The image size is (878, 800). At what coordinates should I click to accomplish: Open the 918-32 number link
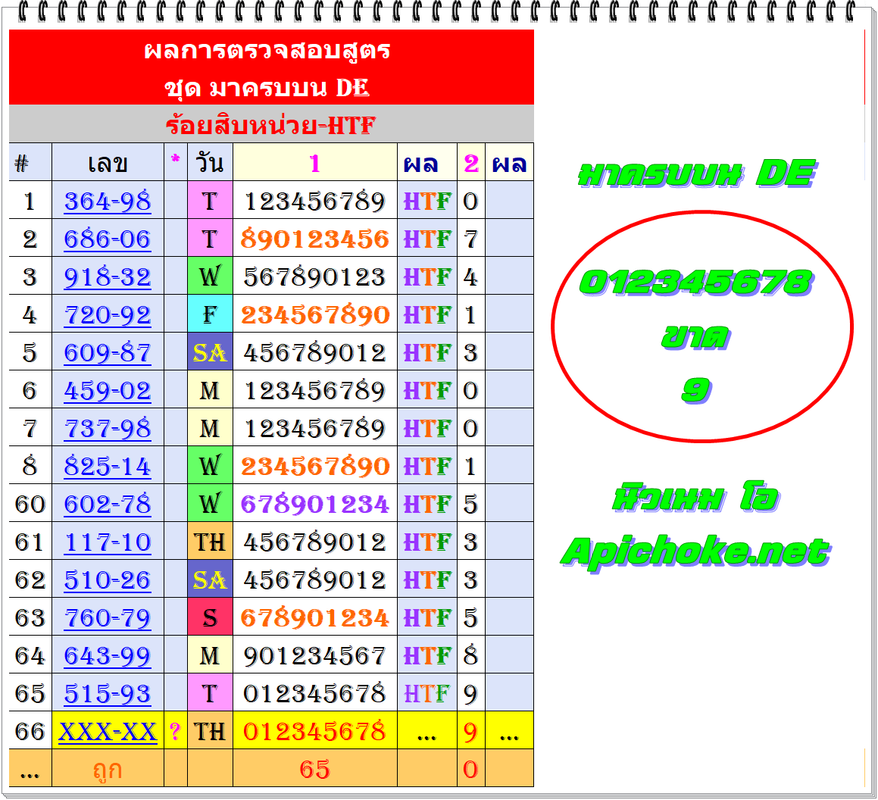[x=108, y=277]
